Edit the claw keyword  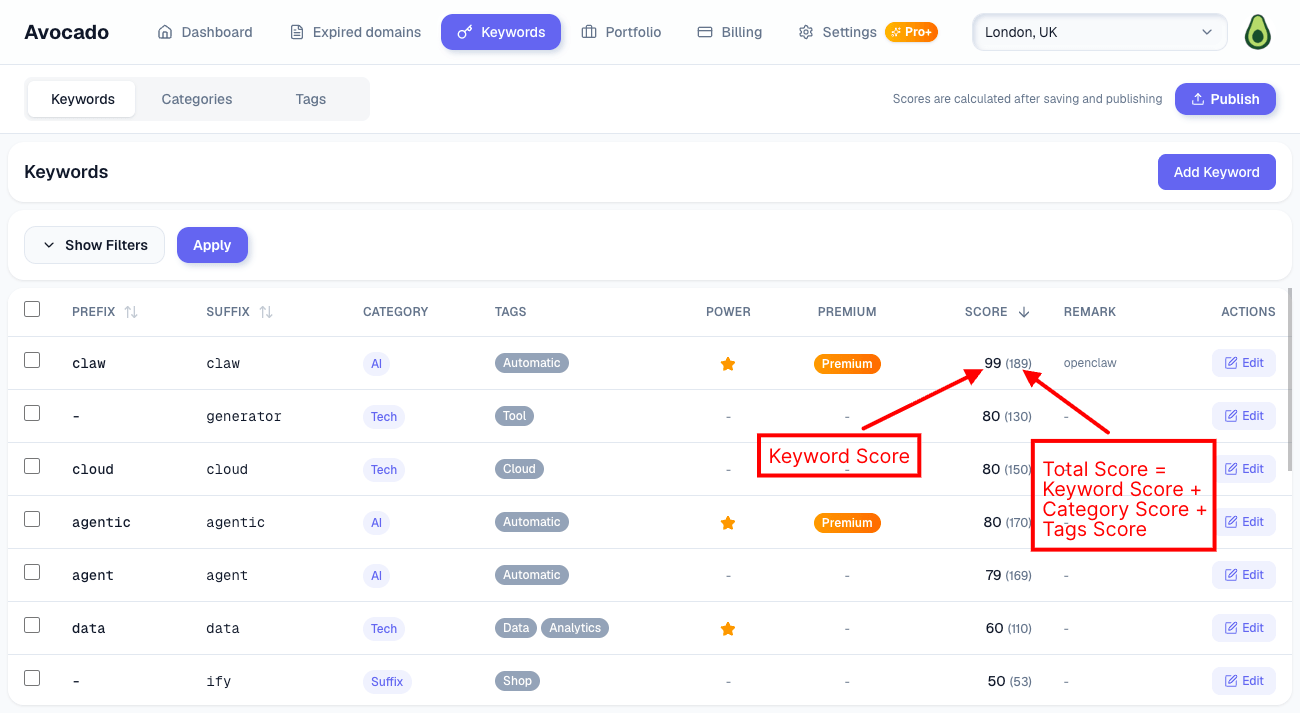(x=1244, y=363)
